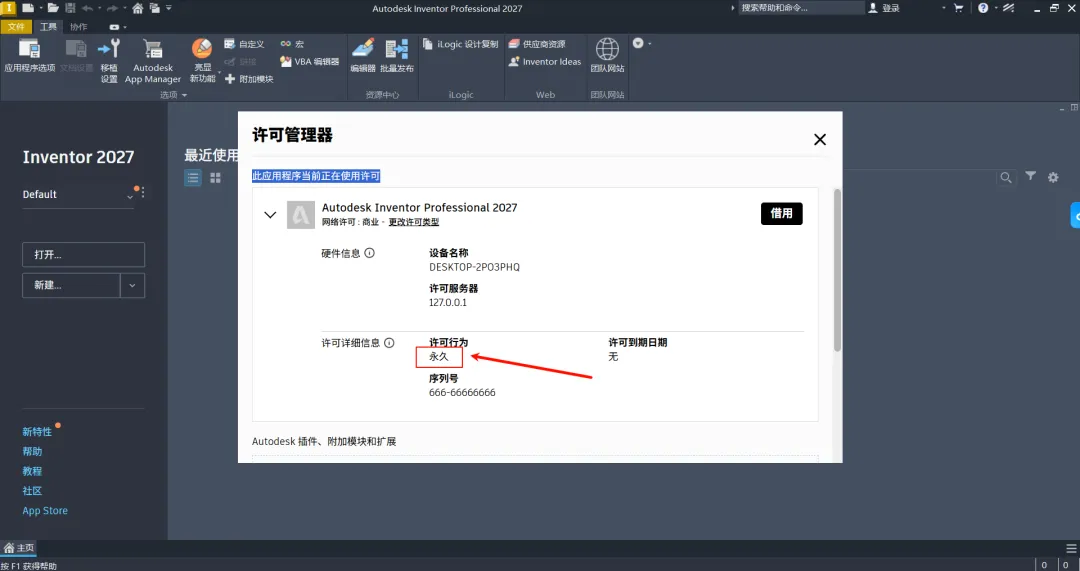The height and width of the screenshot is (571, 1080).
Task: Click 更改许可类型 link
Action: [414, 222]
